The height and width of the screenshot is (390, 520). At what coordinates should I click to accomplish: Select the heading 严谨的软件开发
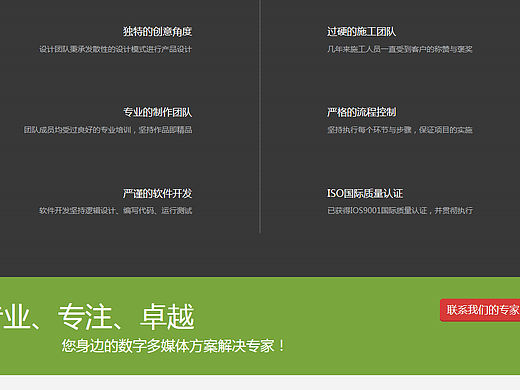(157, 193)
